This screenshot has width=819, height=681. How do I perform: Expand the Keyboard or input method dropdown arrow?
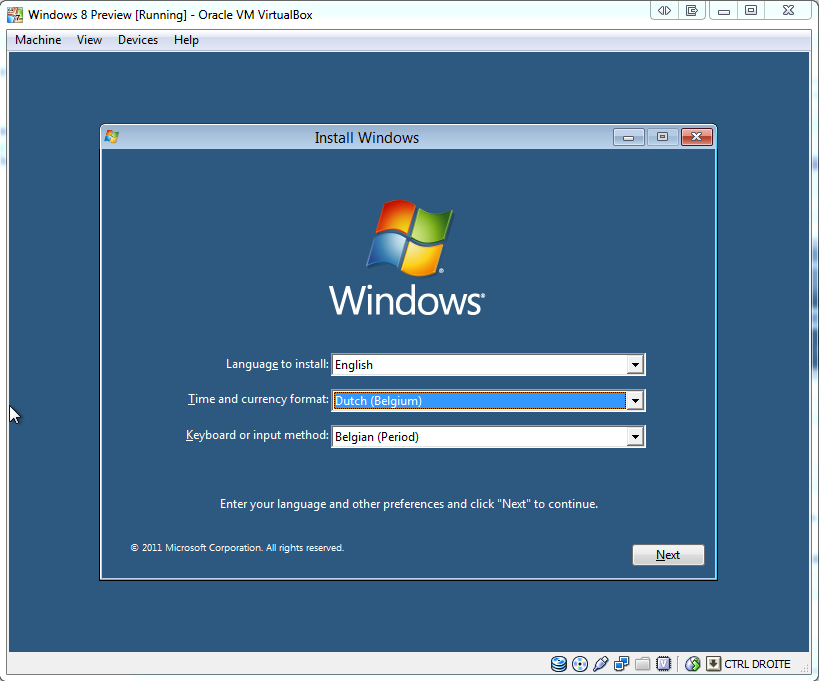pyautogui.click(x=634, y=437)
